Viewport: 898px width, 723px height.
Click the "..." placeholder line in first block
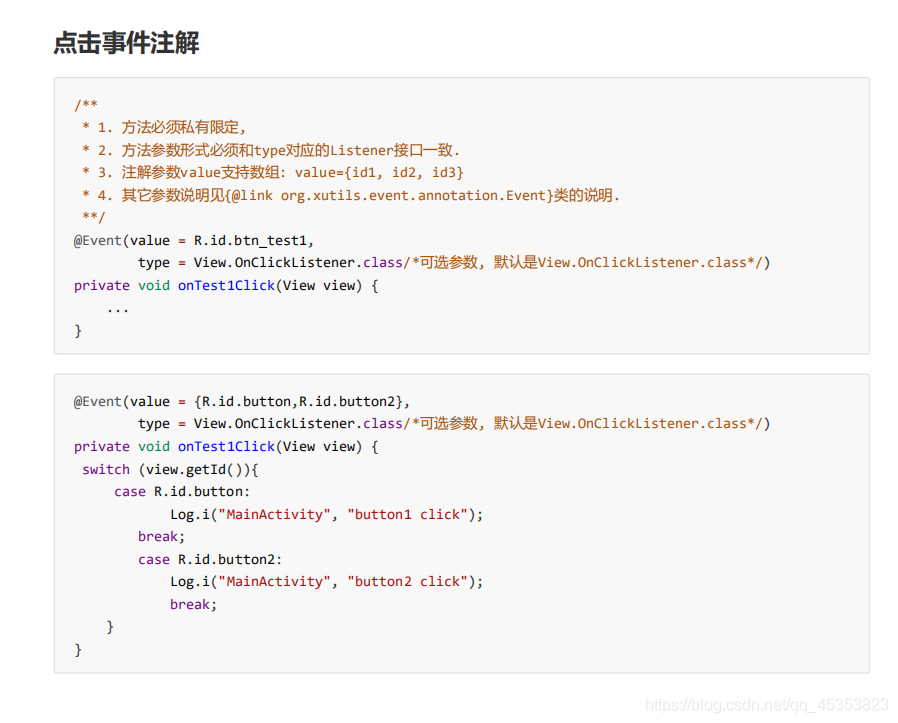pyautogui.click(x=118, y=308)
